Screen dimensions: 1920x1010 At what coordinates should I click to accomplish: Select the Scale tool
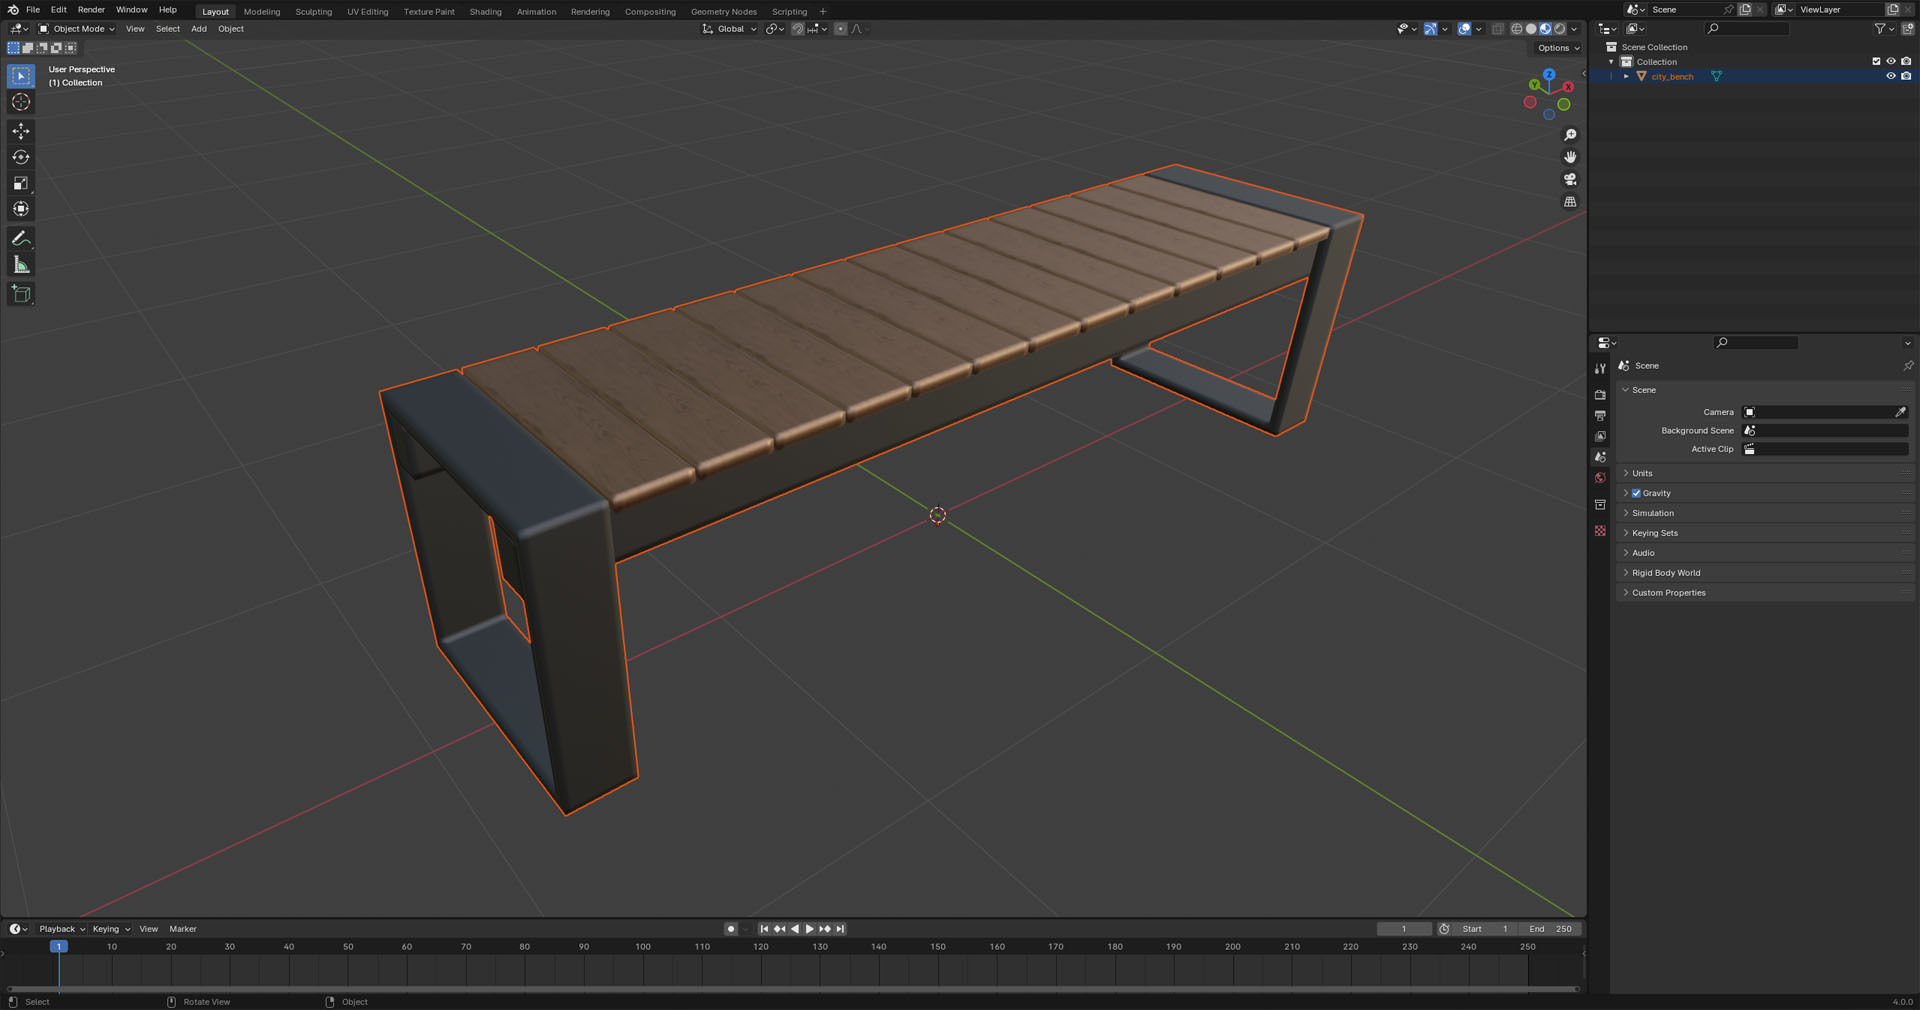[x=21, y=183]
